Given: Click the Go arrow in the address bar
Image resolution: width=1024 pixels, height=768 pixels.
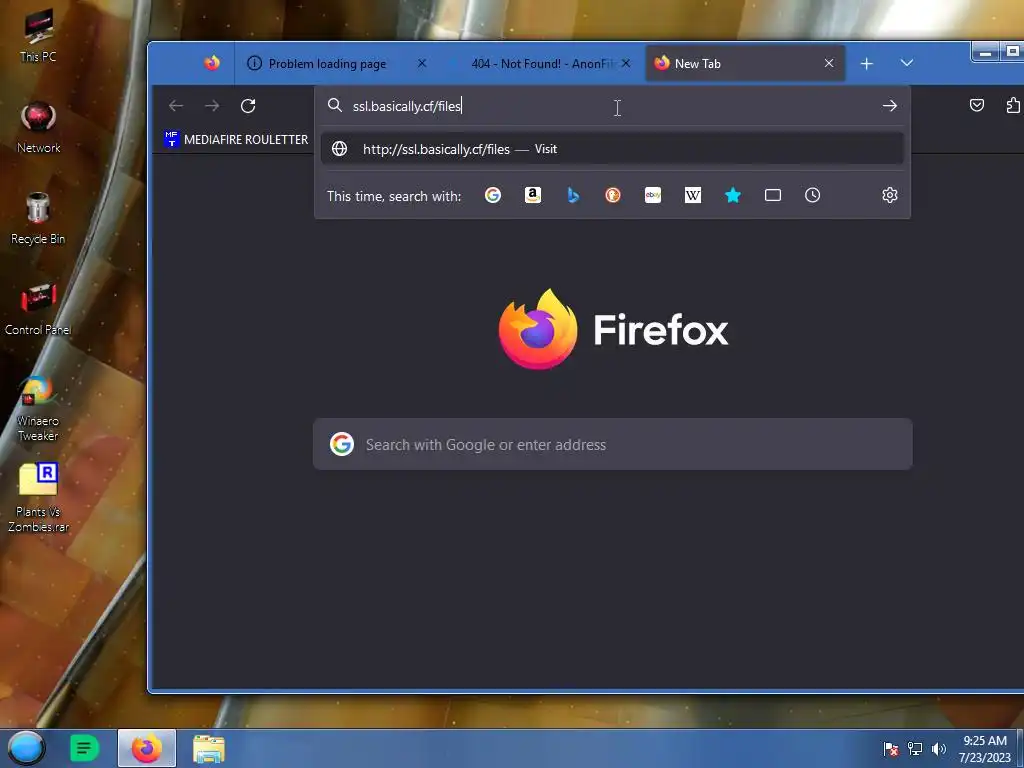Looking at the screenshot, I should click(889, 106).
